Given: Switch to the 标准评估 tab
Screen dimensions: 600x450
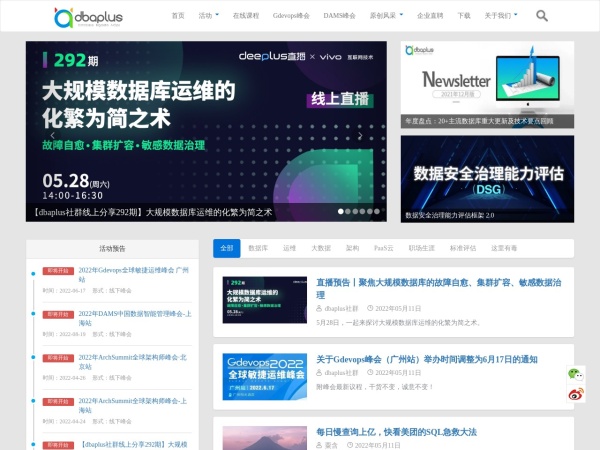Looking at the screenshot, I should [x=463, y=248].
